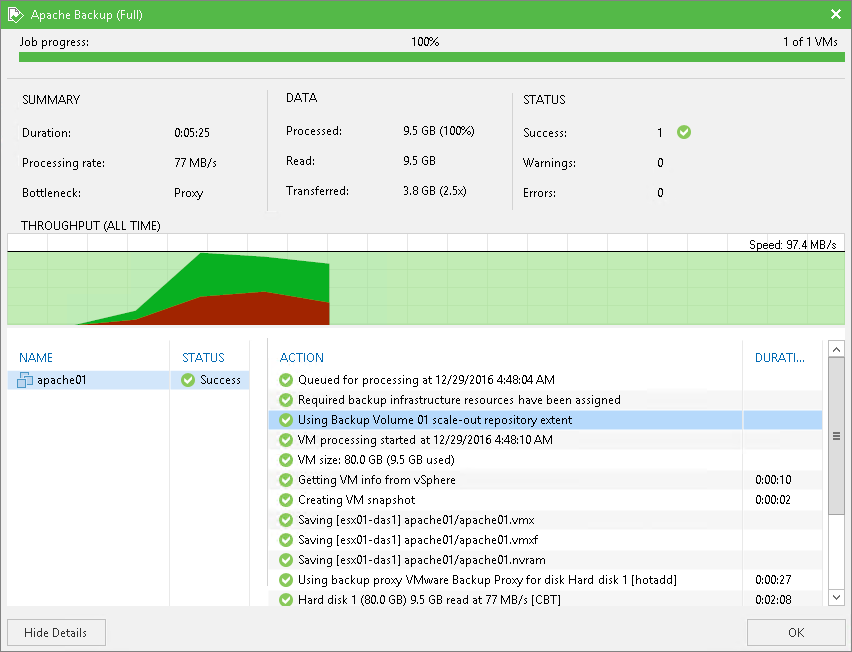Click the Transferred value 3.8 GB (2.5x)
The height and width of the screenshot is (652, 852).
point(435,191)
